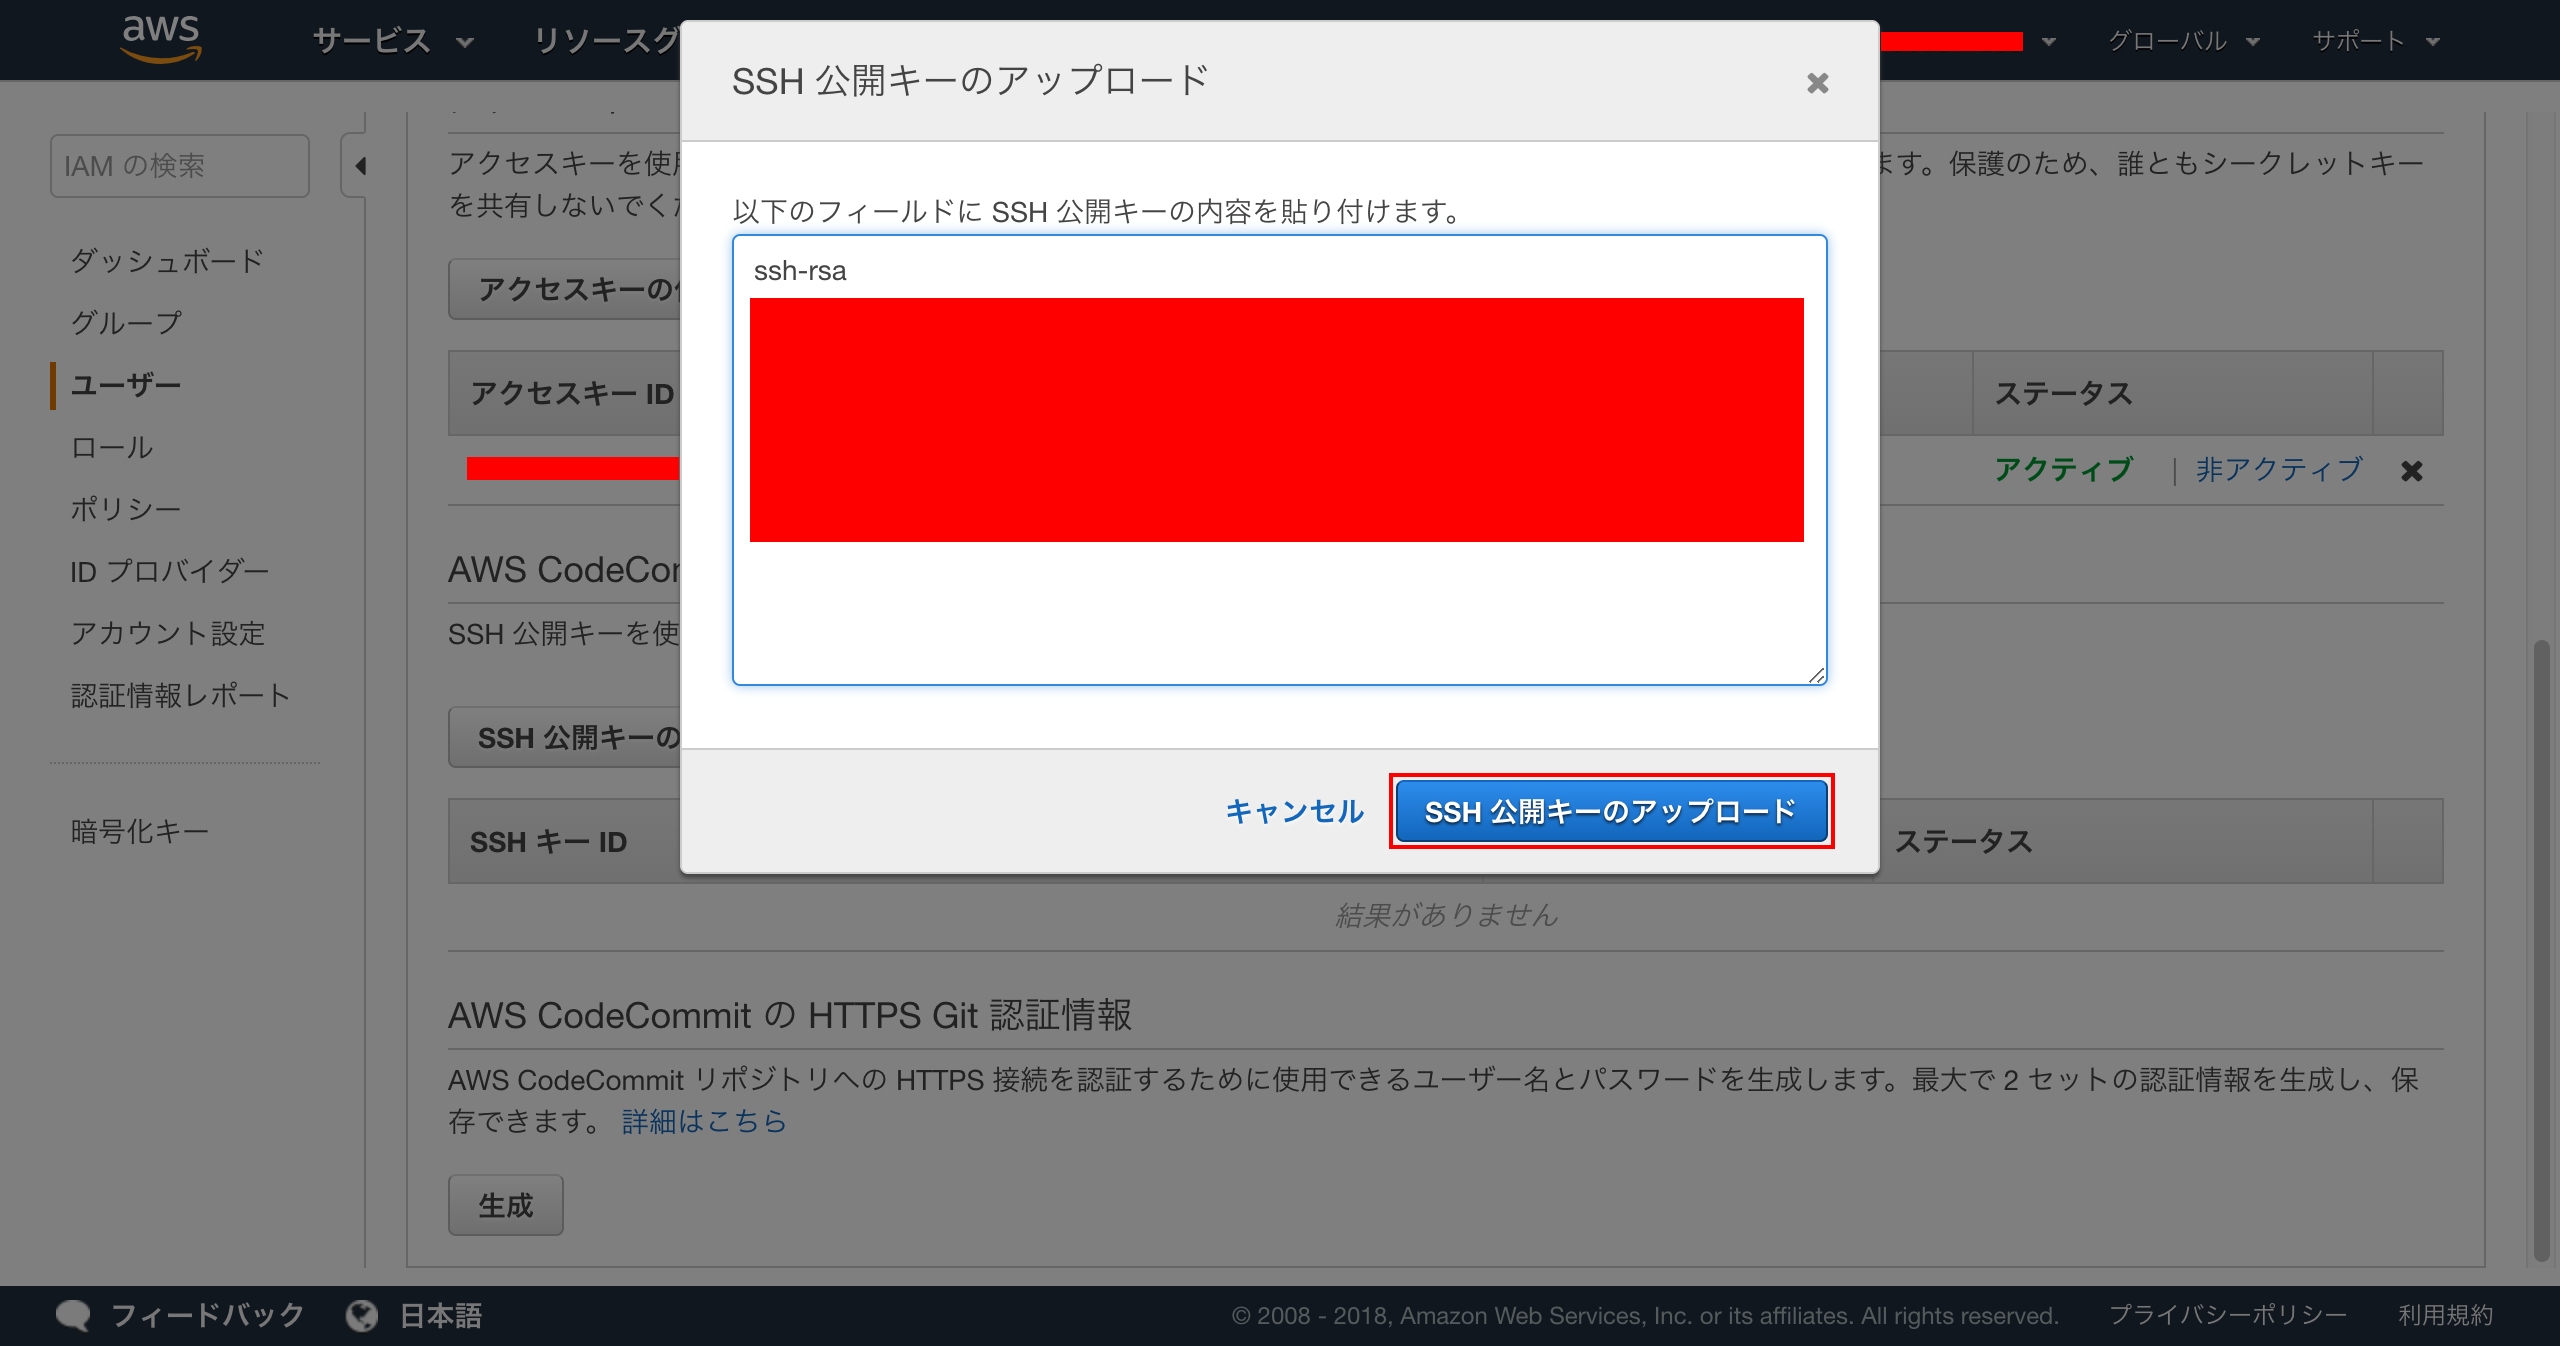Click the 詳細はこちら link
Screen dimensions: 2560x1346
coord(704,1121)
